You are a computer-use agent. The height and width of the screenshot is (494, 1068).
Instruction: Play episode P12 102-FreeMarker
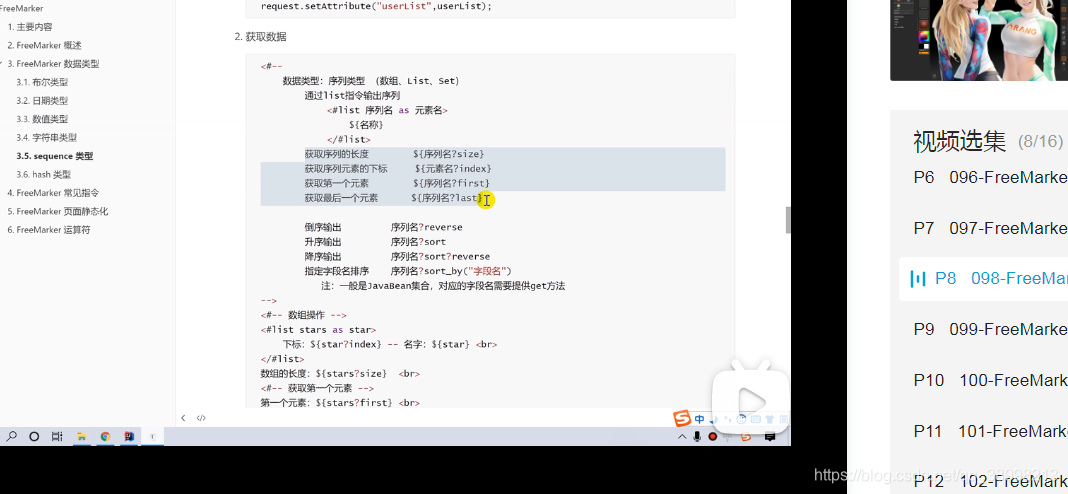[990, 481]
